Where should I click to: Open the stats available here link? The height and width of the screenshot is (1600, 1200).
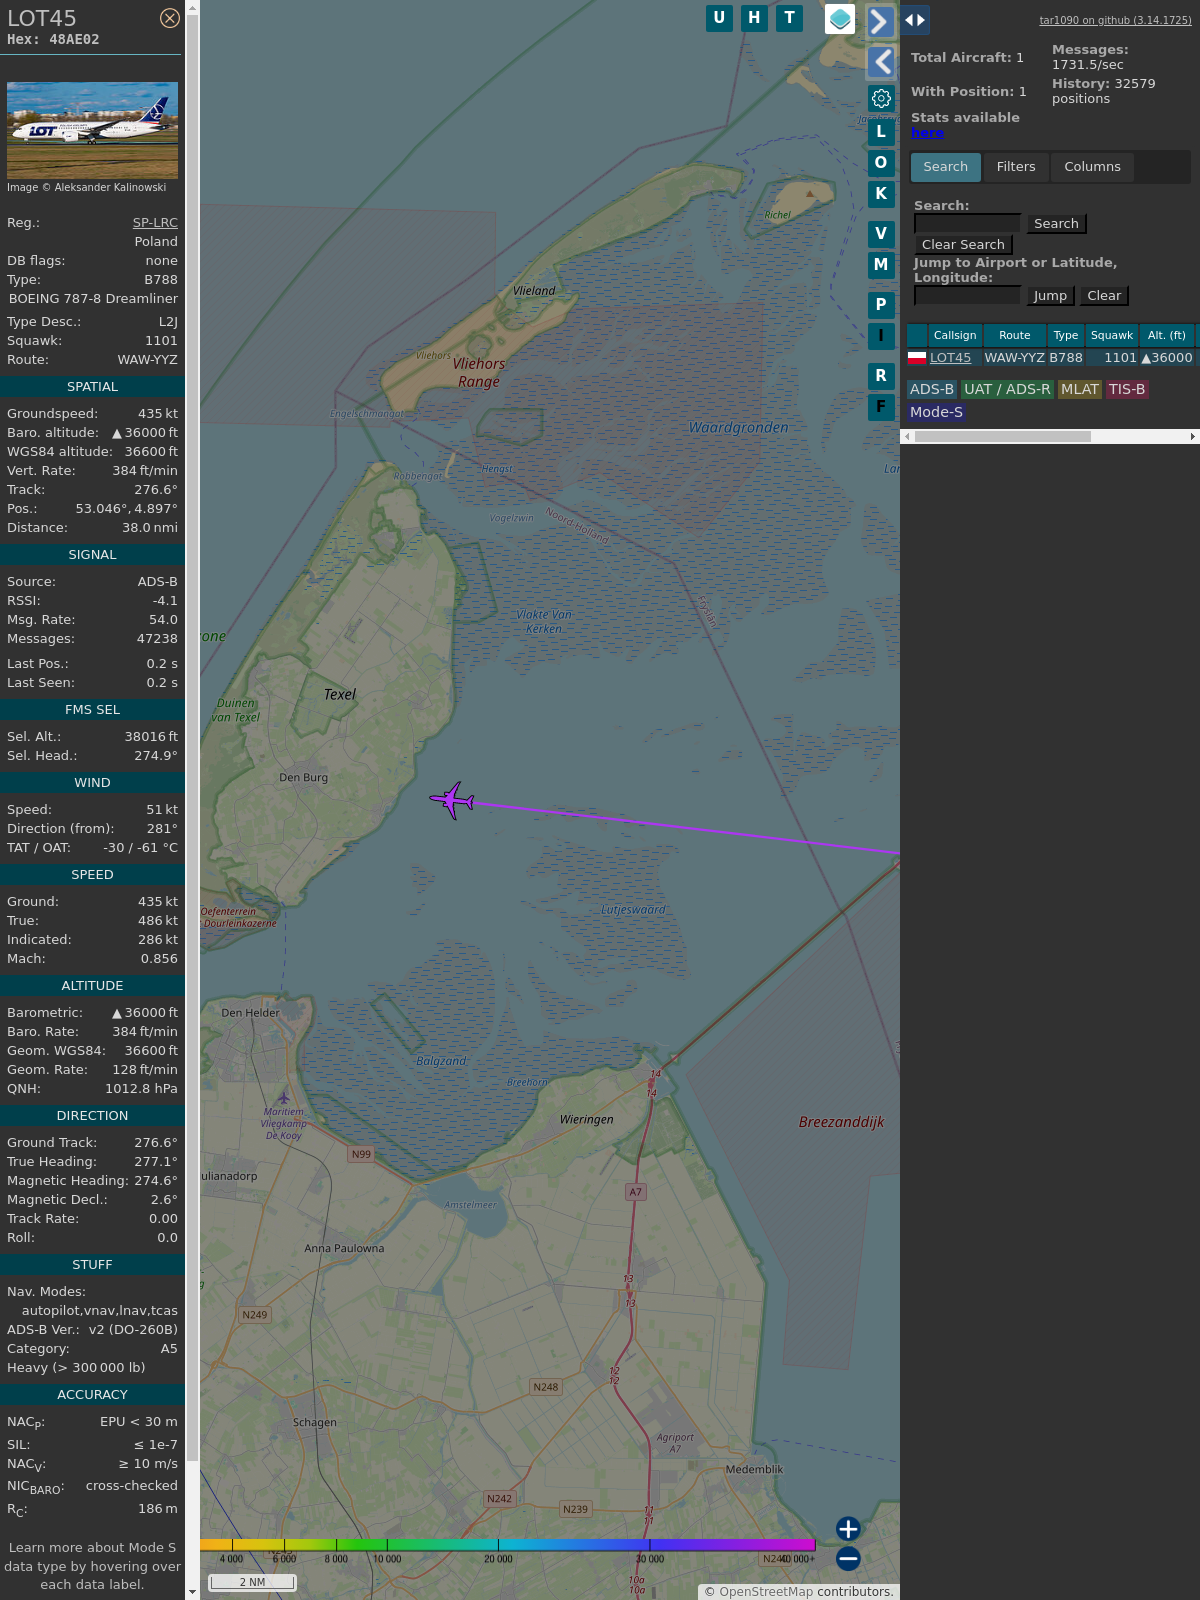[x=927, y=133]
